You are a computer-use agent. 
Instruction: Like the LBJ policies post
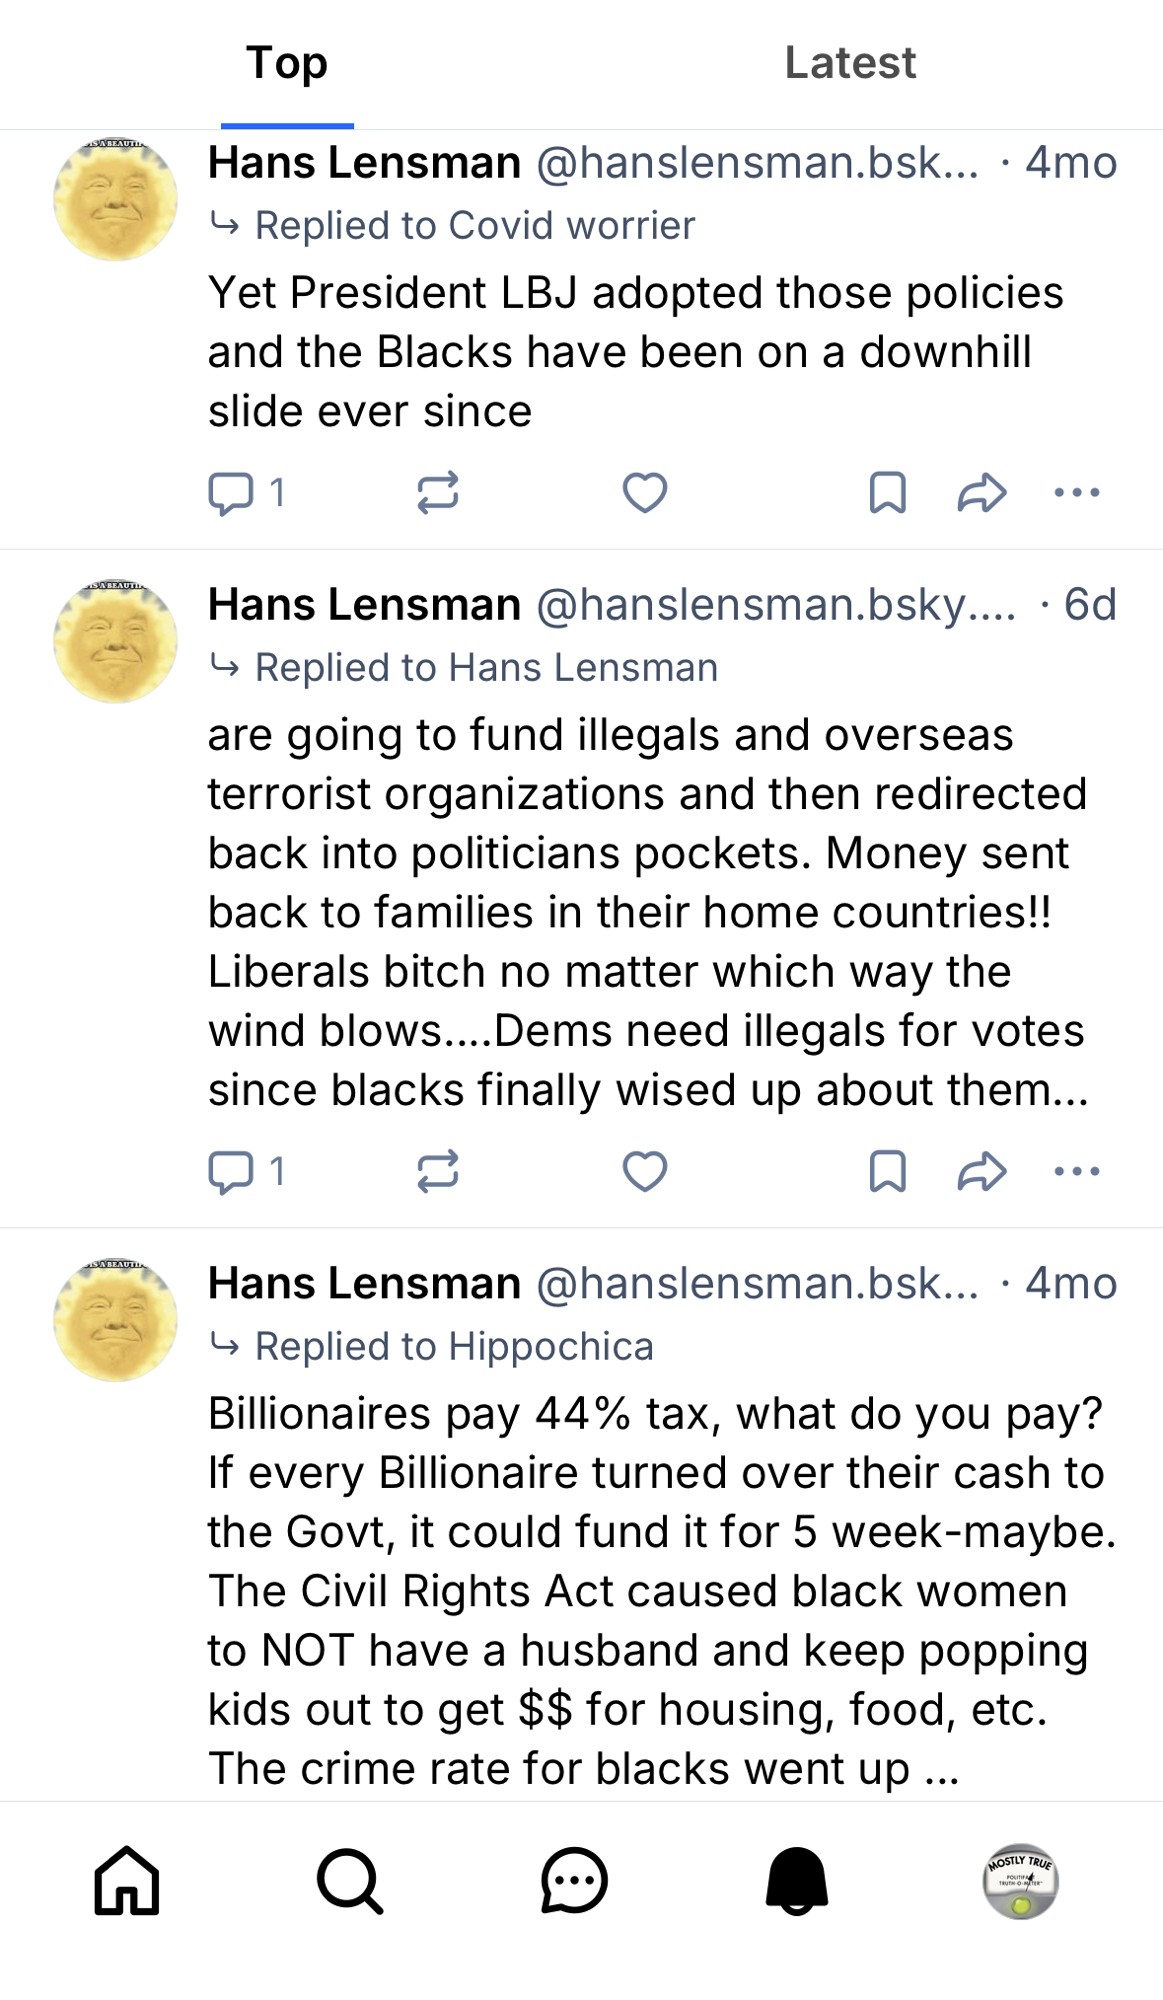645,493
